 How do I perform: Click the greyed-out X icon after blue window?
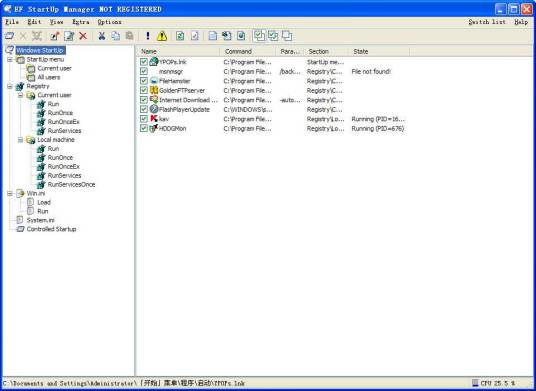click(x=23, y=36)
